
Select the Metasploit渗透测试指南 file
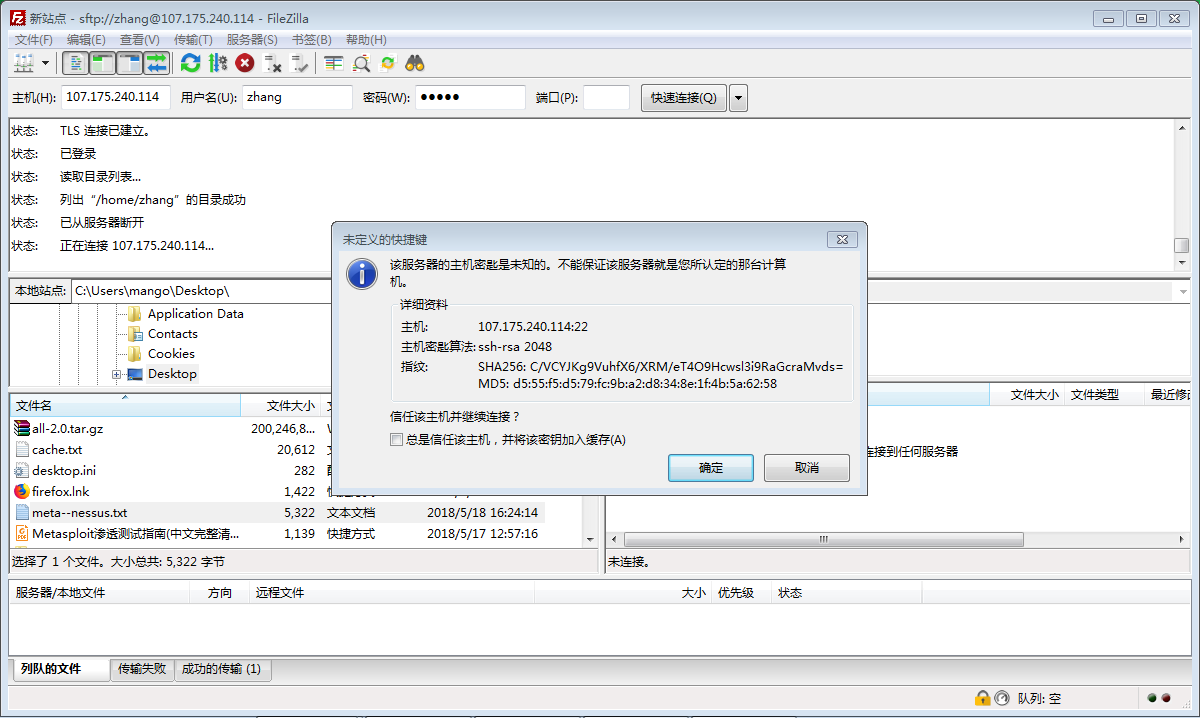[135, 534]
